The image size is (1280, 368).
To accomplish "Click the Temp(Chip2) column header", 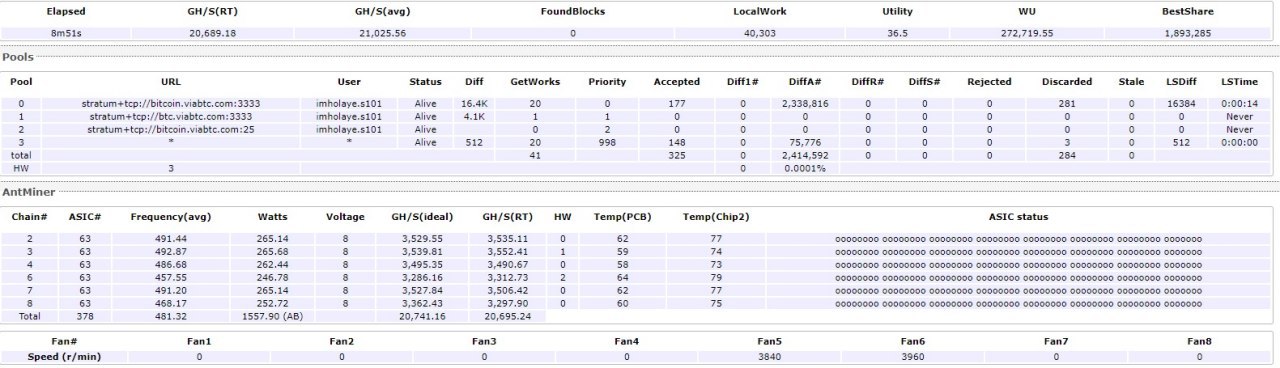I will click(x=716, y=217).
